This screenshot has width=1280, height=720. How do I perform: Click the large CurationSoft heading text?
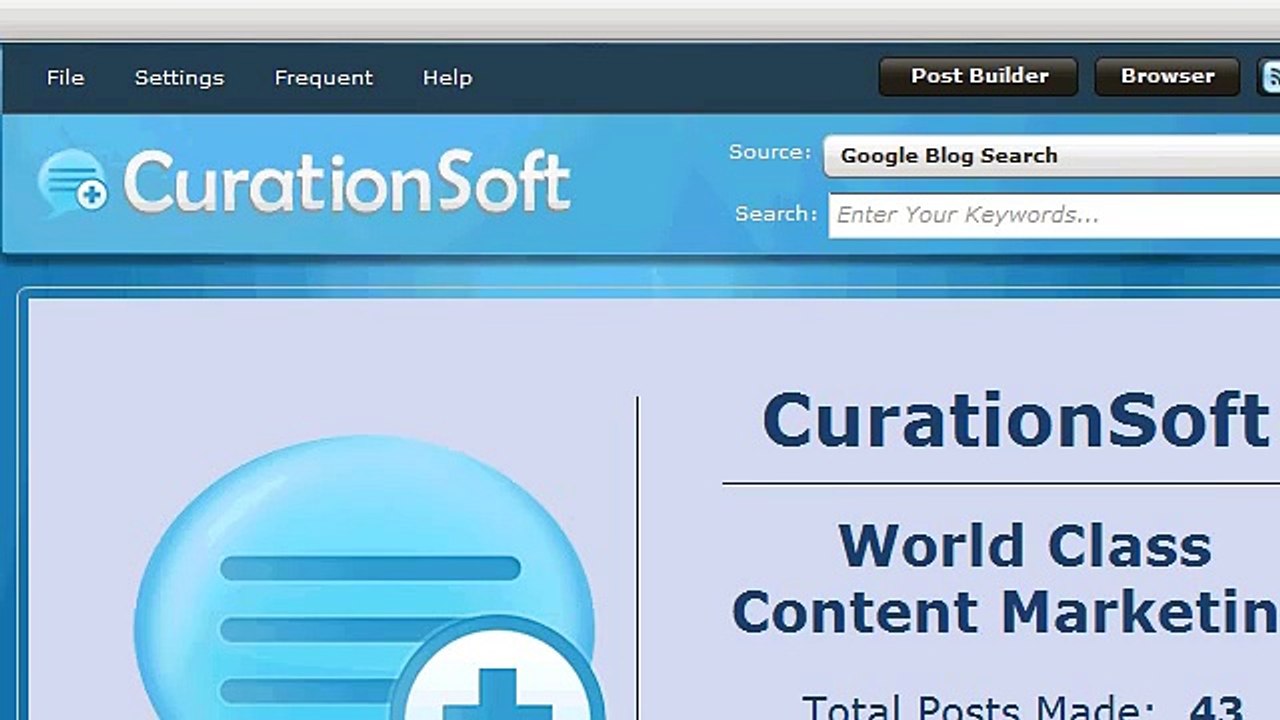click(1016, 420)
